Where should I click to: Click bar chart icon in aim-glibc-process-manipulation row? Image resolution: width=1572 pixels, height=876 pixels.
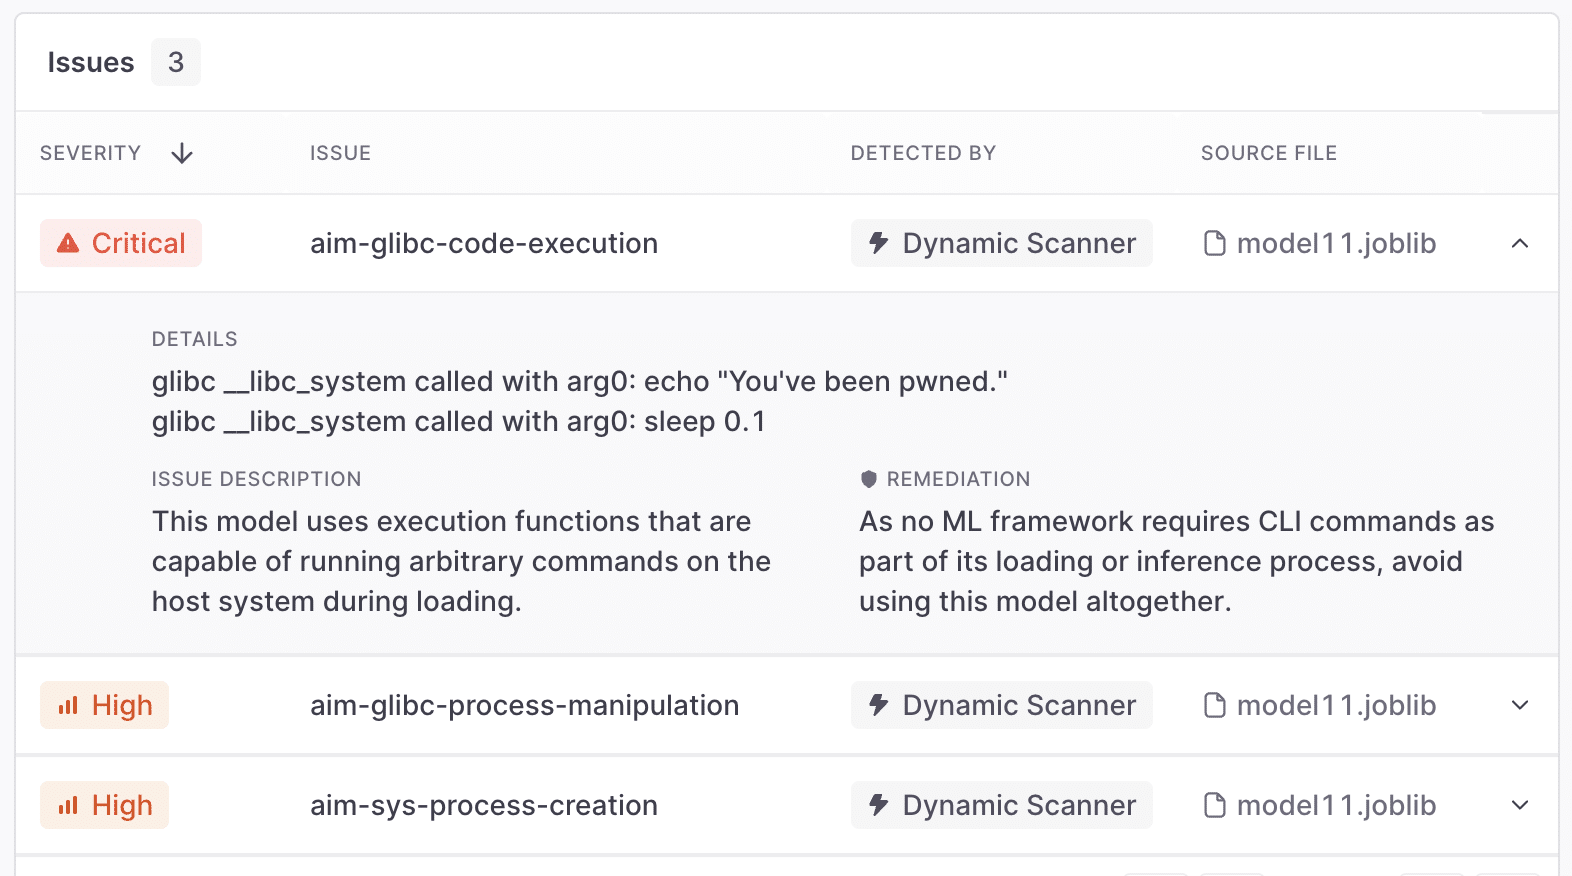pos(68,705)
